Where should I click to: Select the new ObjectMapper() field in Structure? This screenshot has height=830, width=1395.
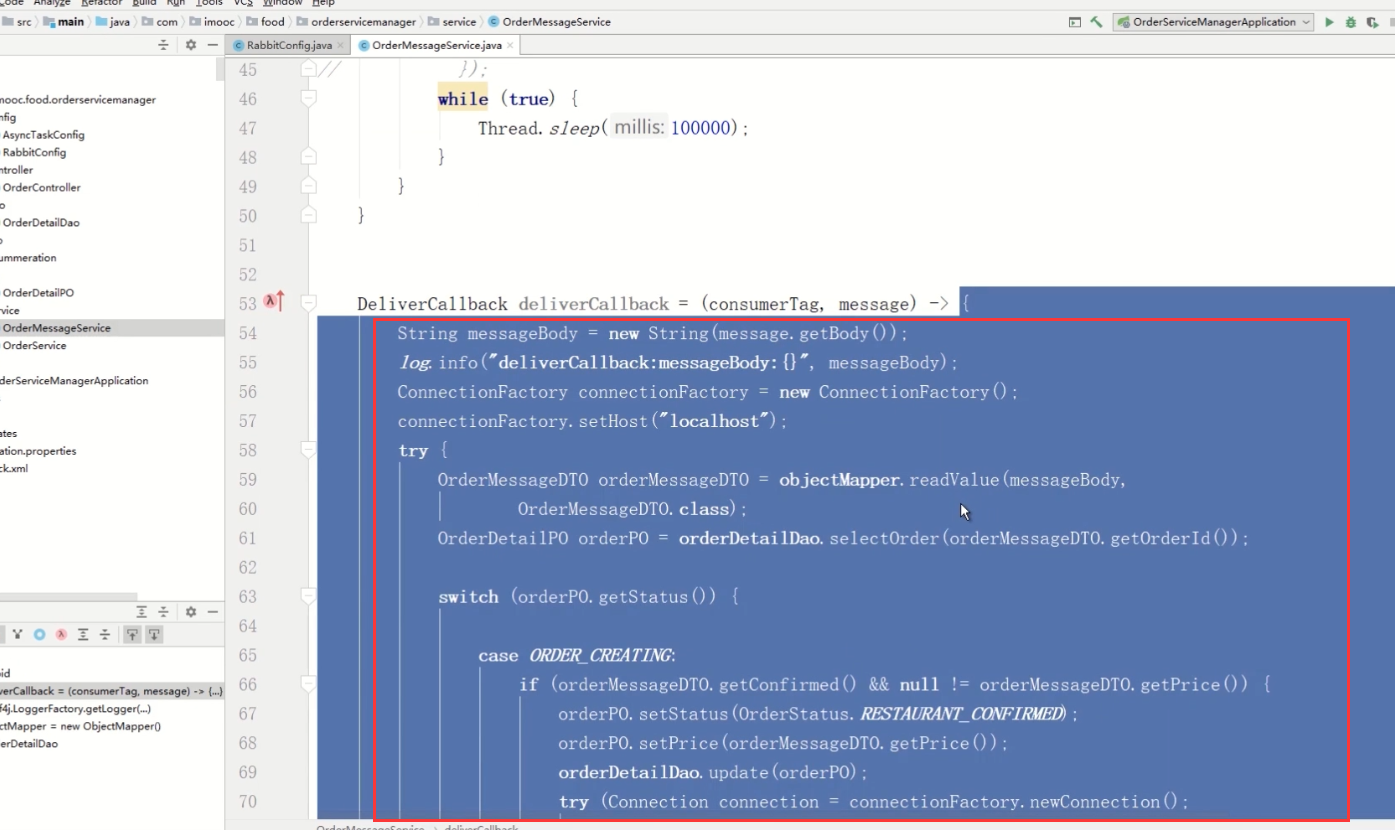click(80, 726)
